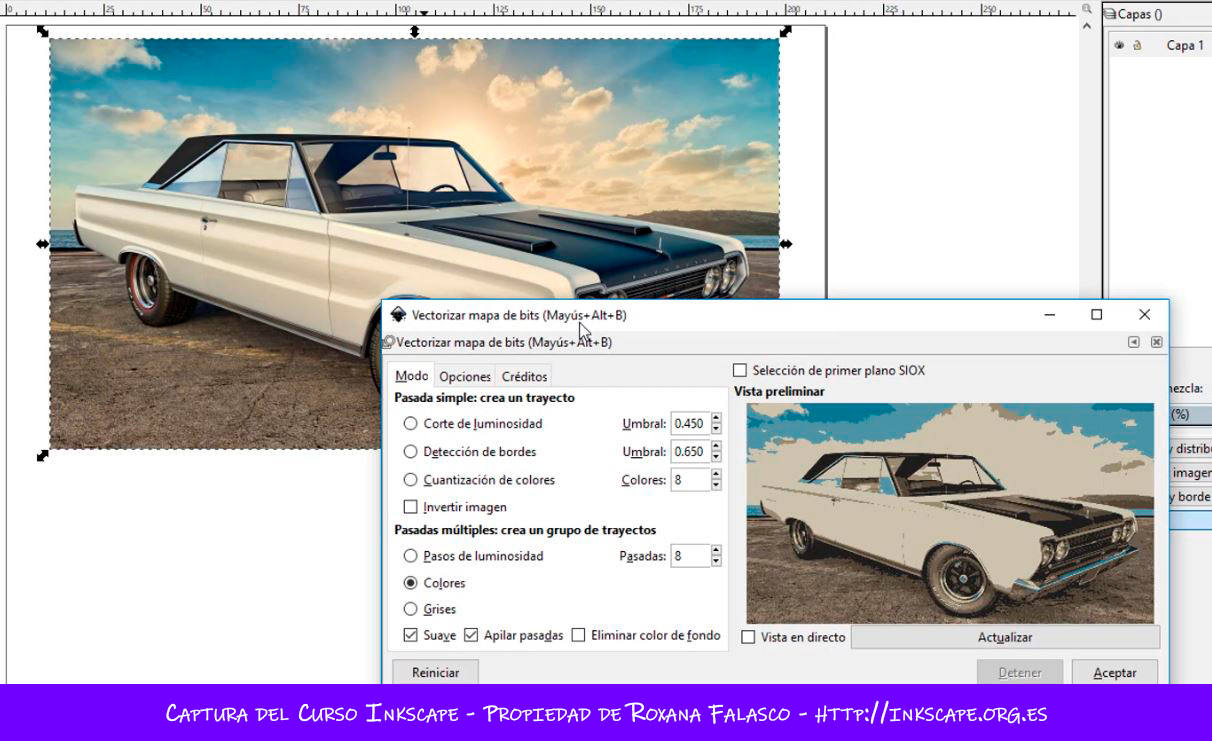Click the zoom icon near the top-right ruler corner
Screen dimensions: 1212x741
(1086, 9)
